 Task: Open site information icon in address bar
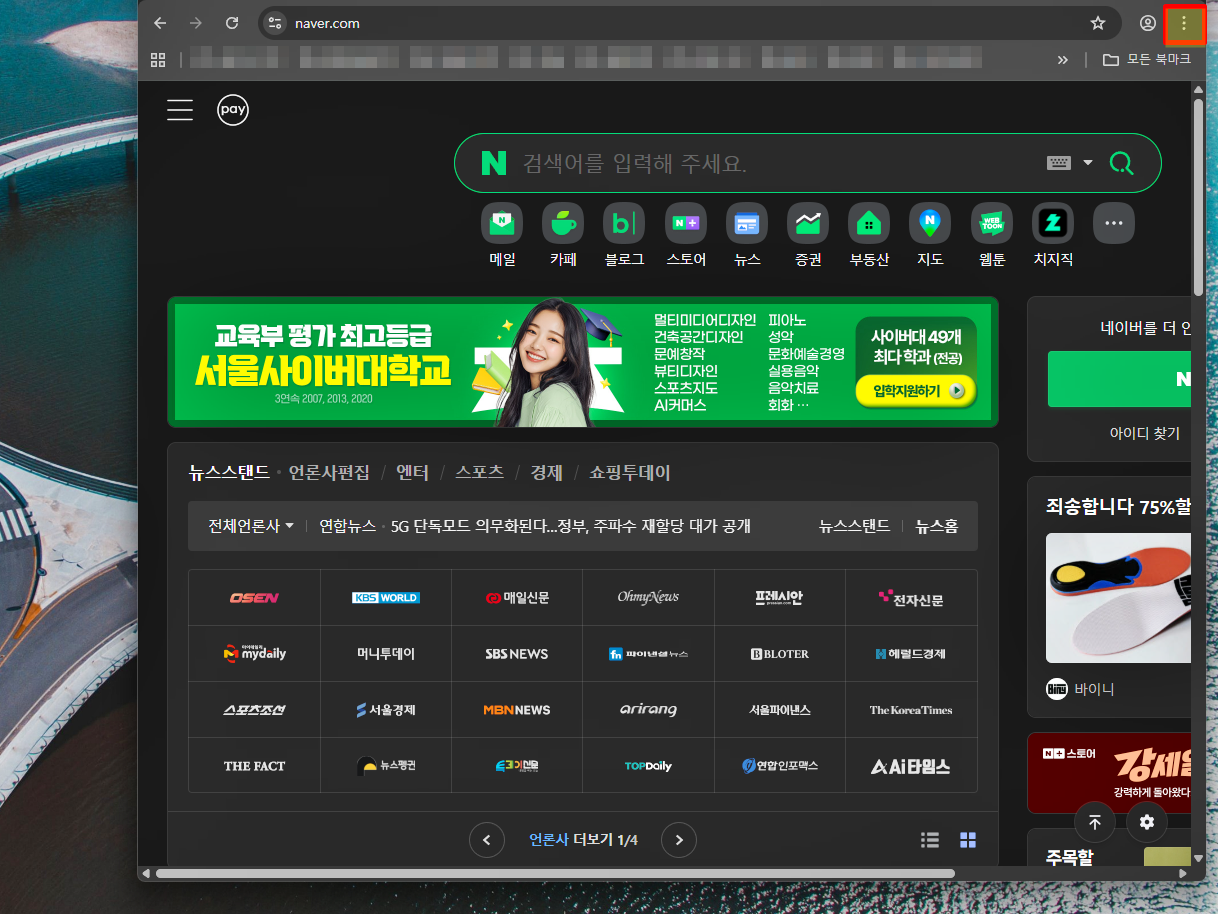[x=275, y=23]
